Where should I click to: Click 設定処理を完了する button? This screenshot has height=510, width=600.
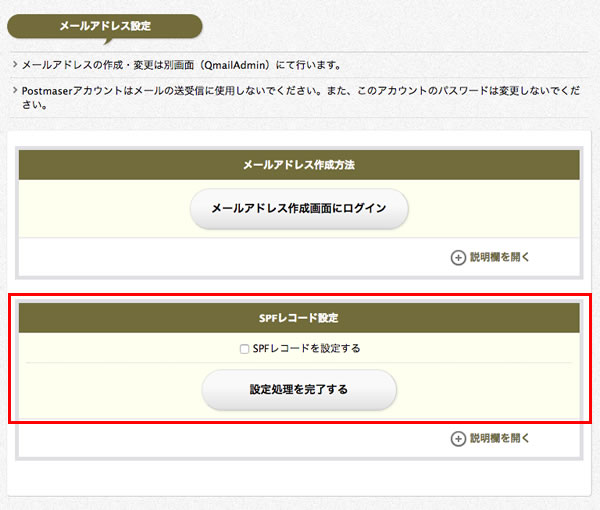click(299, 390)
